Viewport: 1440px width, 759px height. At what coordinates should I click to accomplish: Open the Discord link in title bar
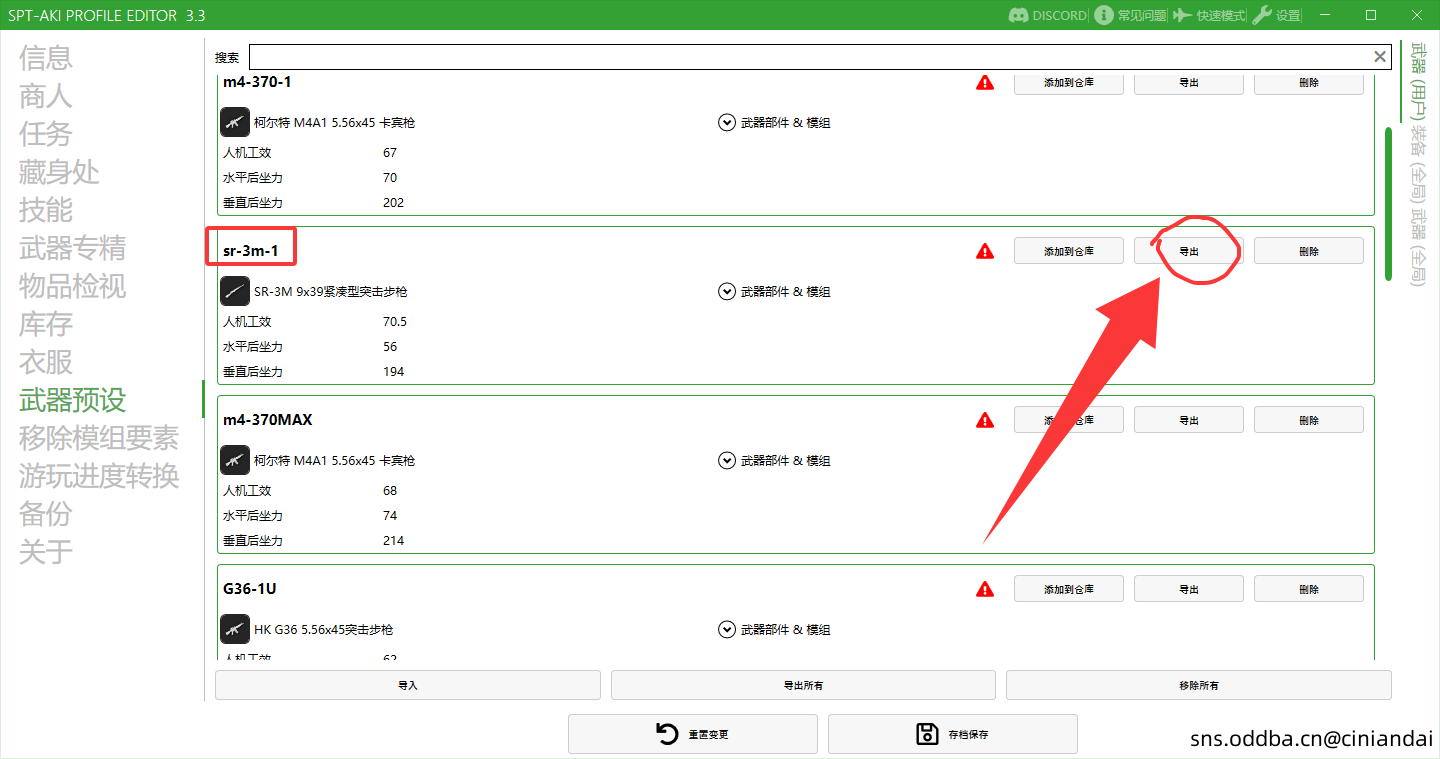point(1047,15)
